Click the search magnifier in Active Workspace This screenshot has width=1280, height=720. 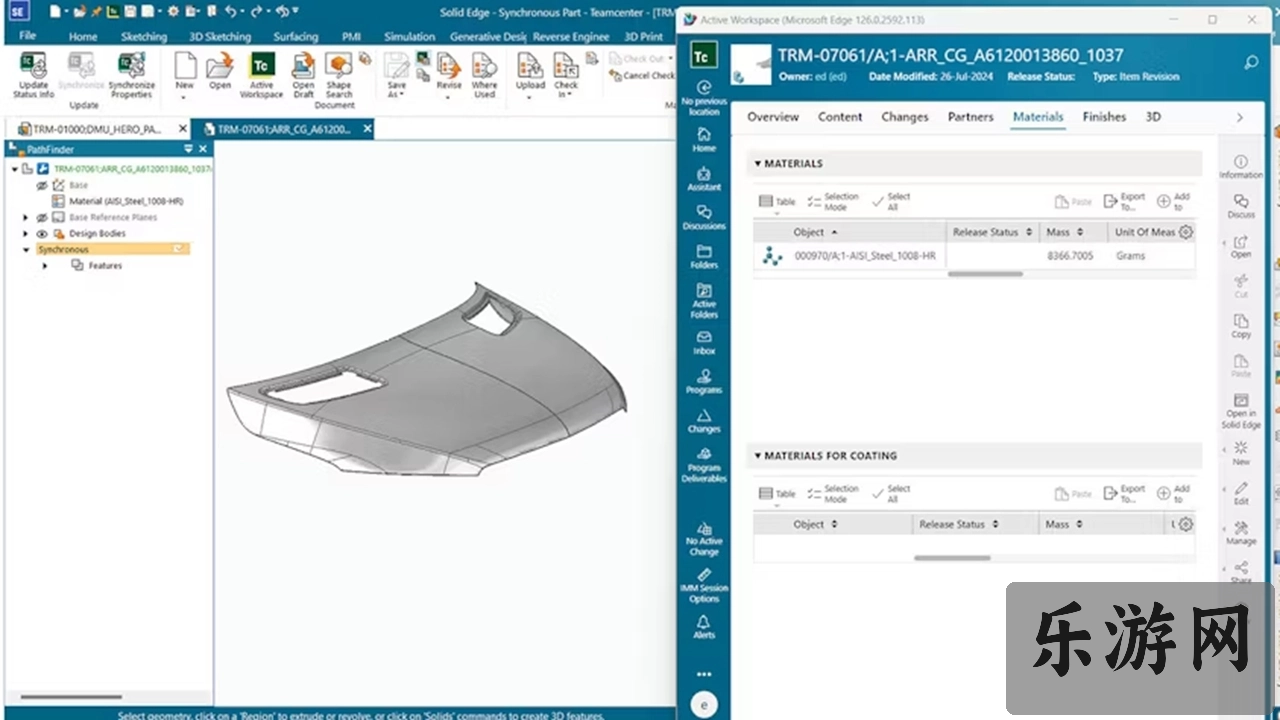[x=1251, y=62]
